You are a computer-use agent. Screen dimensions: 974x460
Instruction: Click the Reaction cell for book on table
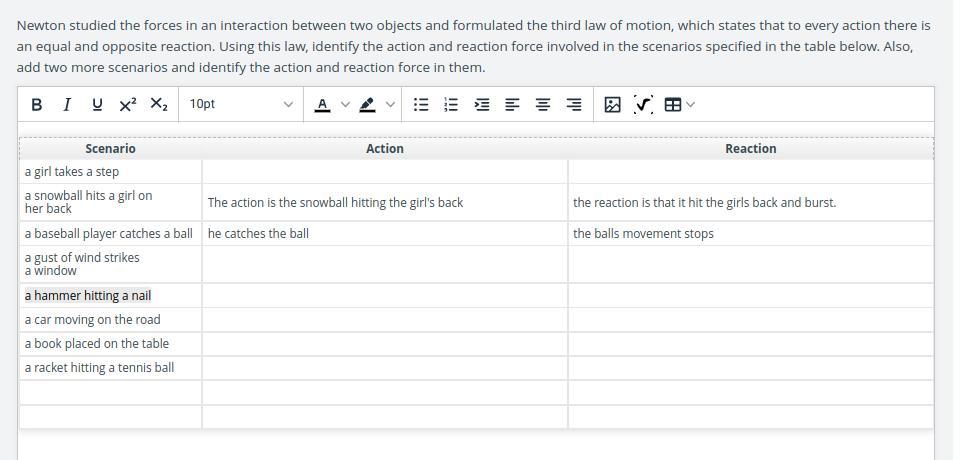point(750,344)
